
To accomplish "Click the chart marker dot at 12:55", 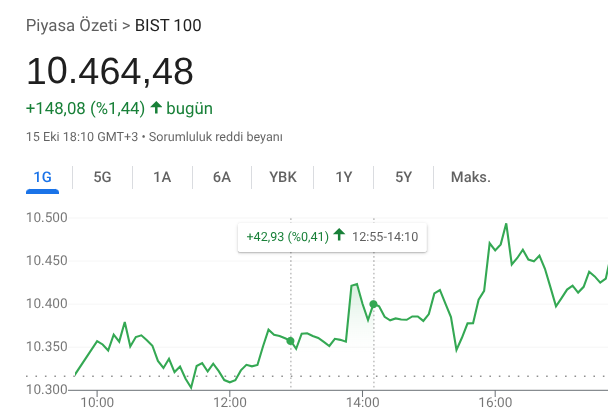I will [291, 342].
